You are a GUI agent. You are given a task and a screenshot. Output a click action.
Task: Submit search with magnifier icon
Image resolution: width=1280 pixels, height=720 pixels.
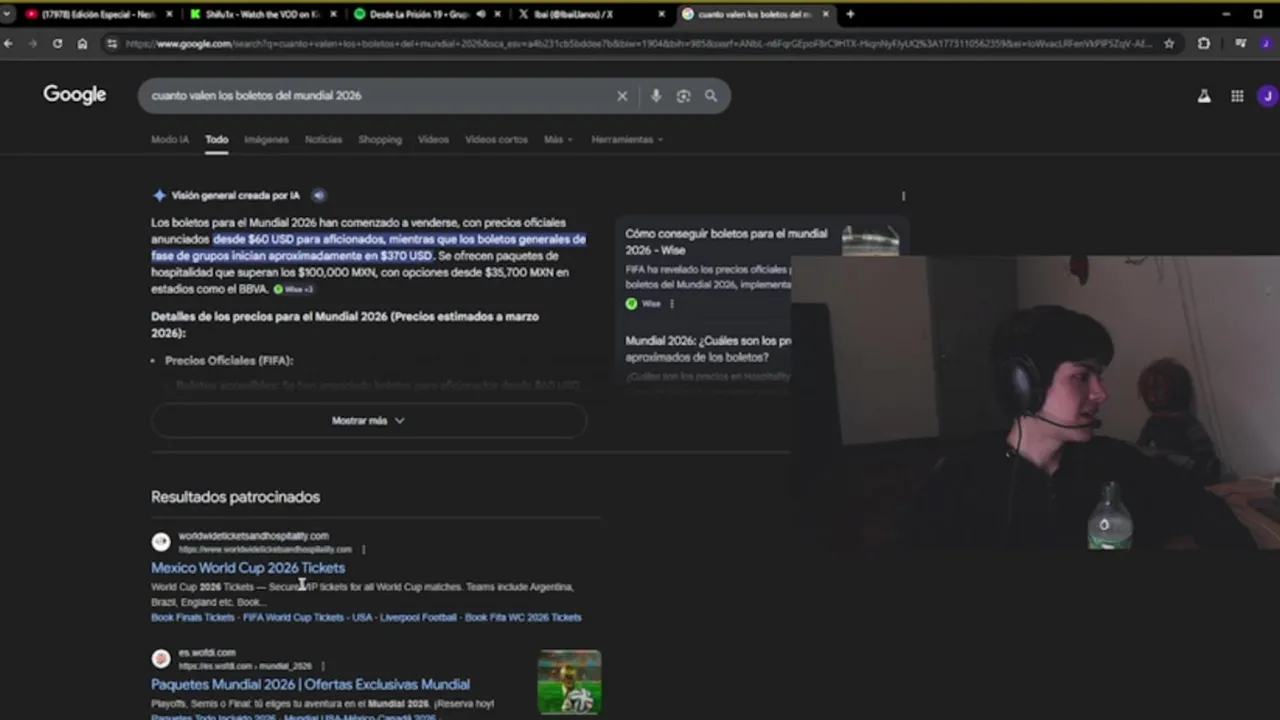coord(711,96)
